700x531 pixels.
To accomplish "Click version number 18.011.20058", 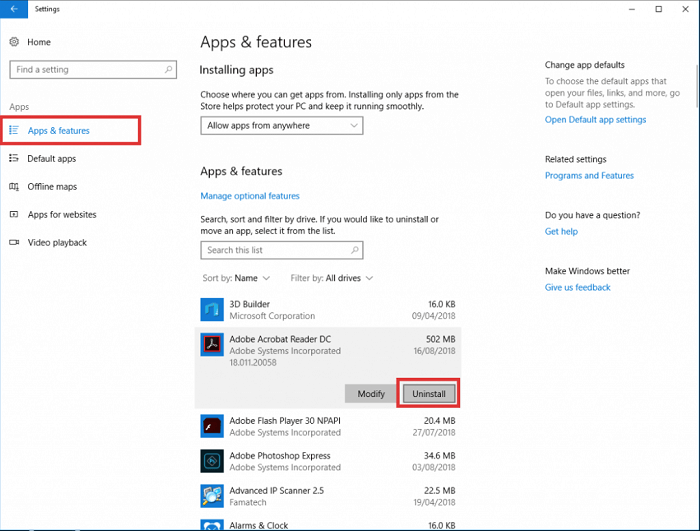I will tap(253, 363).
